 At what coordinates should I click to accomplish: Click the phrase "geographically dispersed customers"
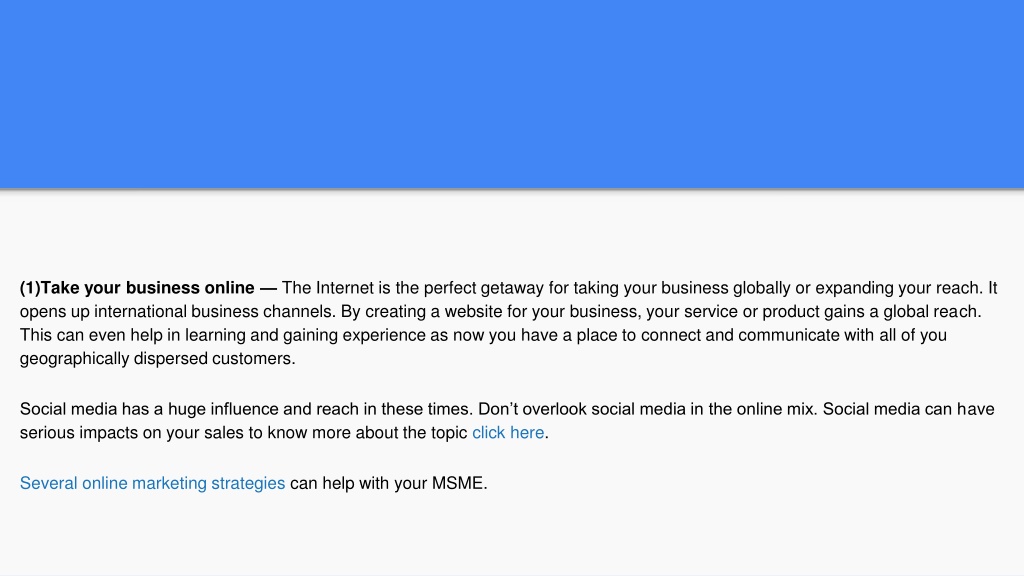[x=157, y=359]
